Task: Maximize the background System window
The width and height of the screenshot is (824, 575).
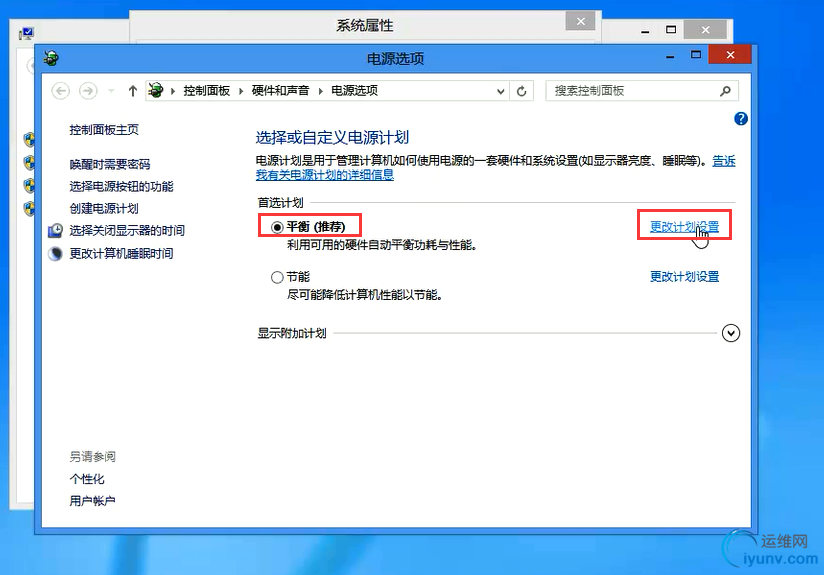Action: (x=671, y=30)
